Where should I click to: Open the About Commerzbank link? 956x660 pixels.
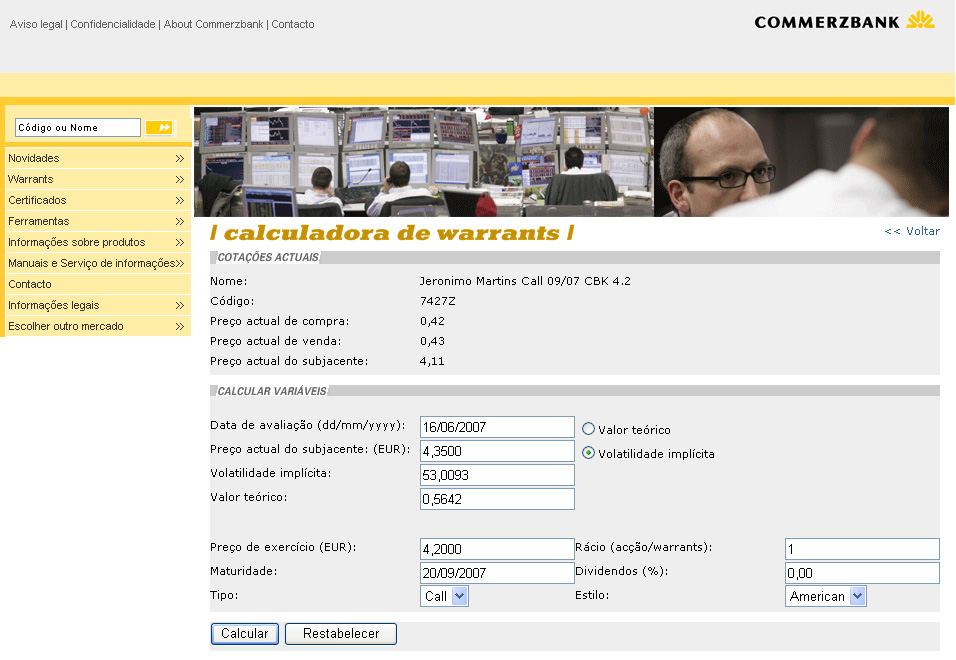point(213,24)
